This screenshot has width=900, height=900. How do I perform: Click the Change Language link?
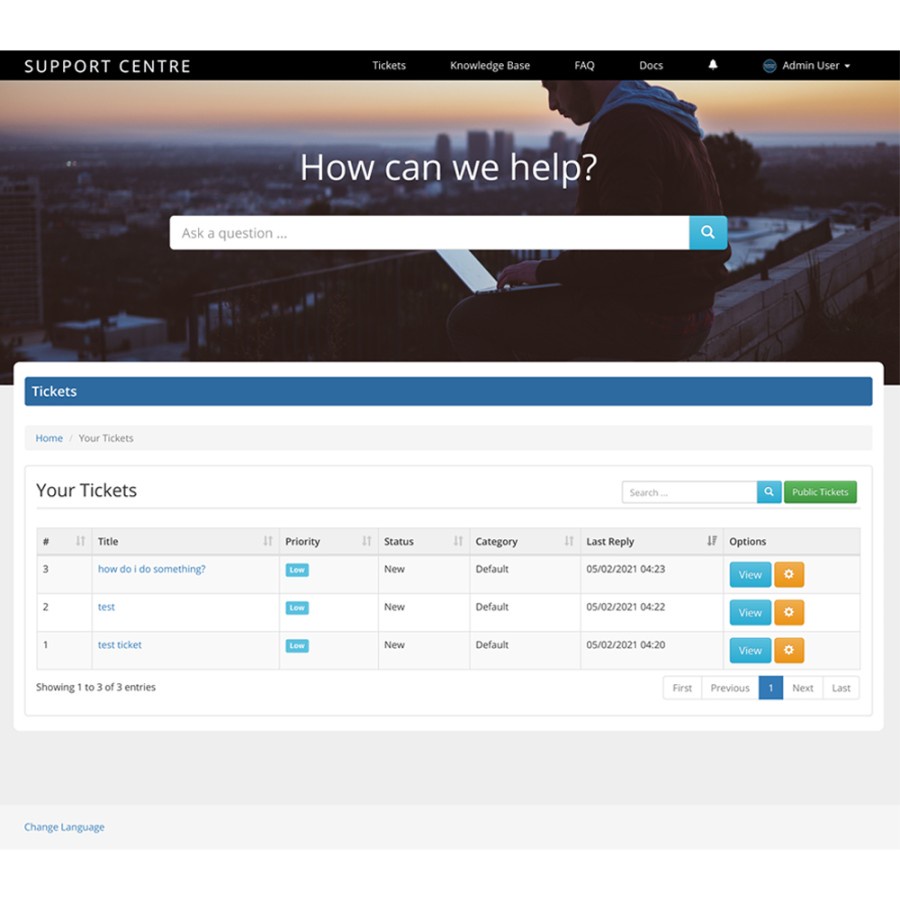coord(64,827)
